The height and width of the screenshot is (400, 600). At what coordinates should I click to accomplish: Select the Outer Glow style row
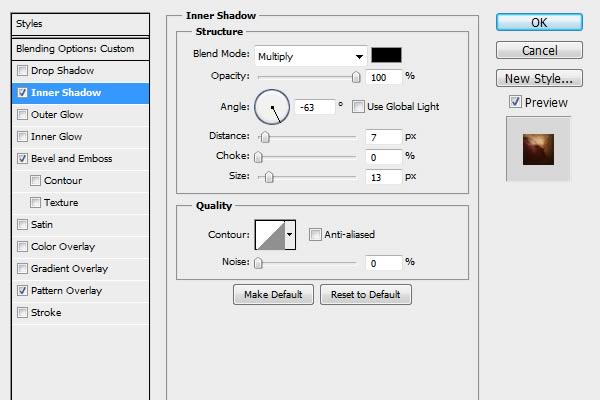click(80, 115)
